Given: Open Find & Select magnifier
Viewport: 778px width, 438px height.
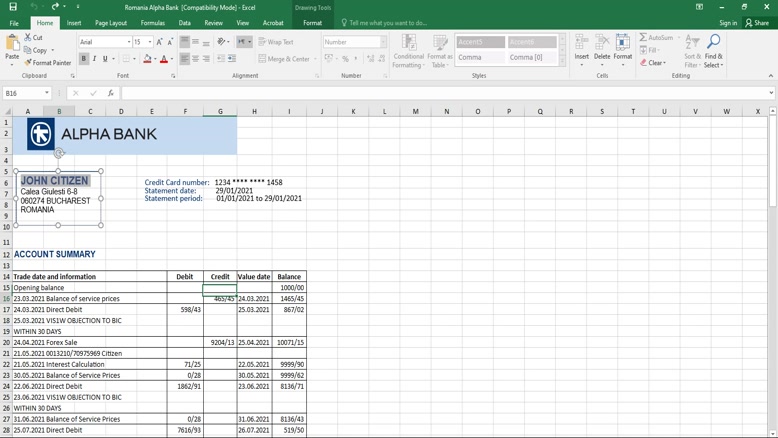Looking at the screenshot, I should tap(713, 43).
